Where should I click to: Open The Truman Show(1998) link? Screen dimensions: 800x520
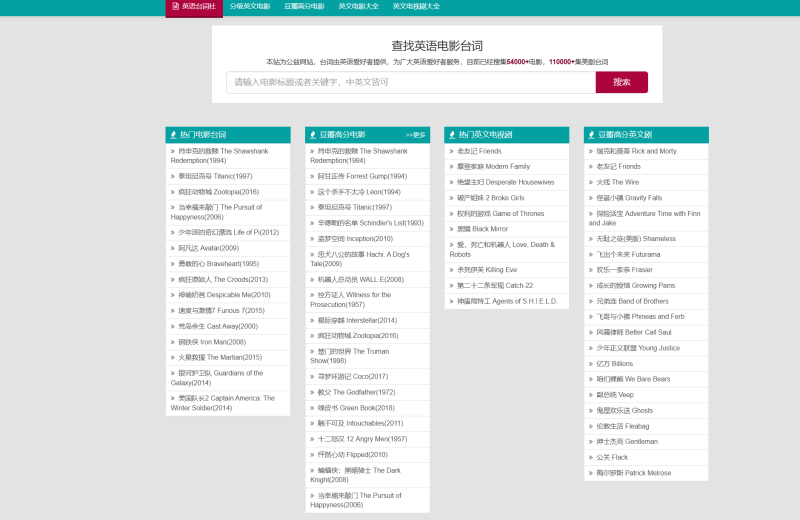tap(350, 357)
